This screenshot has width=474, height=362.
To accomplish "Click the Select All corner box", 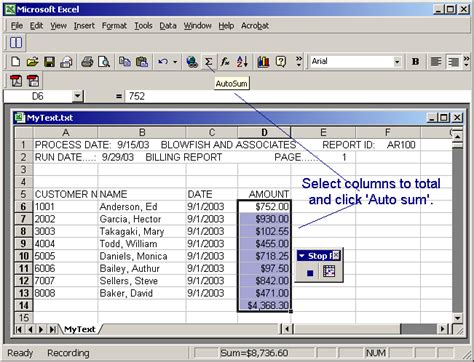I will pos(24,132).
